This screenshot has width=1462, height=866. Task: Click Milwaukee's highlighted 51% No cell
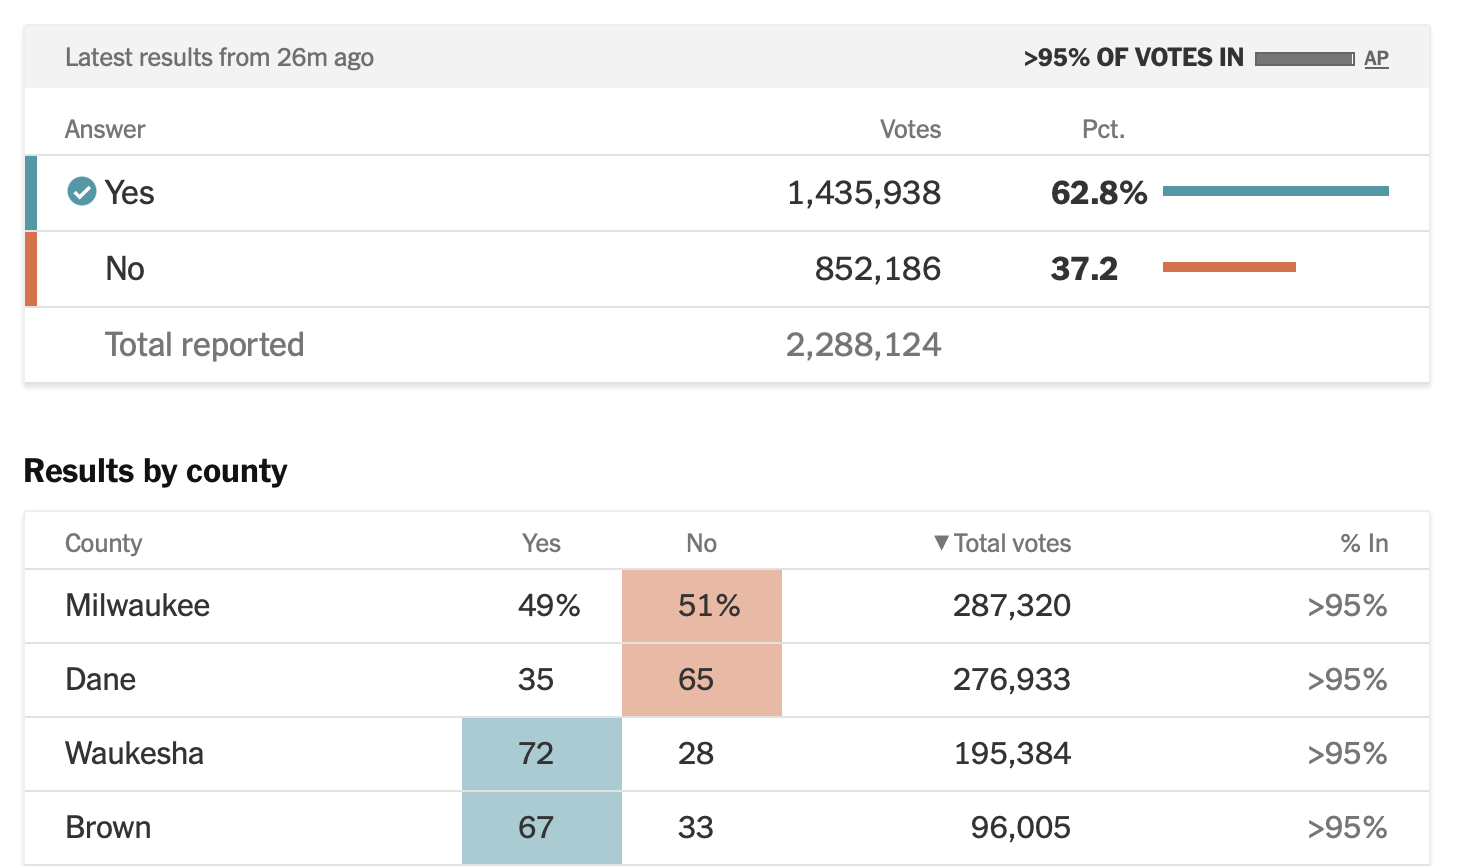point(702,605)
